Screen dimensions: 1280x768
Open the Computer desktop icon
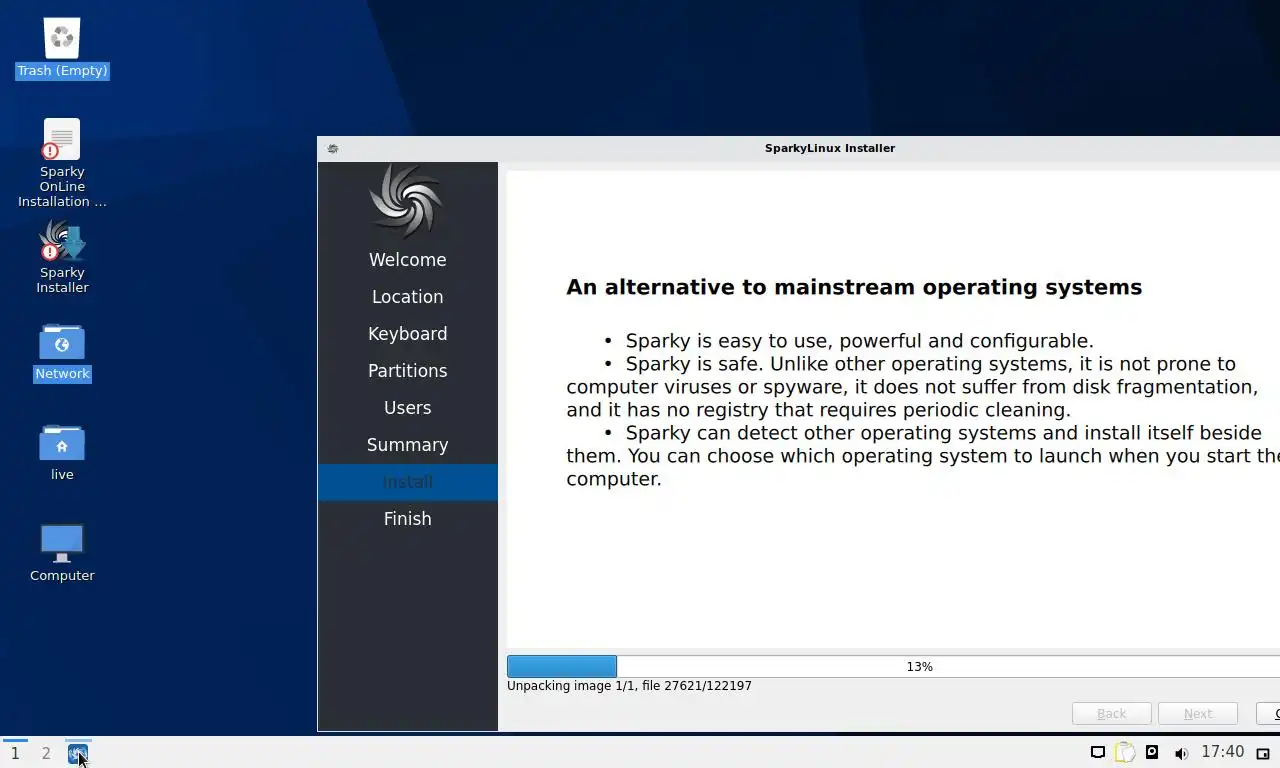point(62,553)
